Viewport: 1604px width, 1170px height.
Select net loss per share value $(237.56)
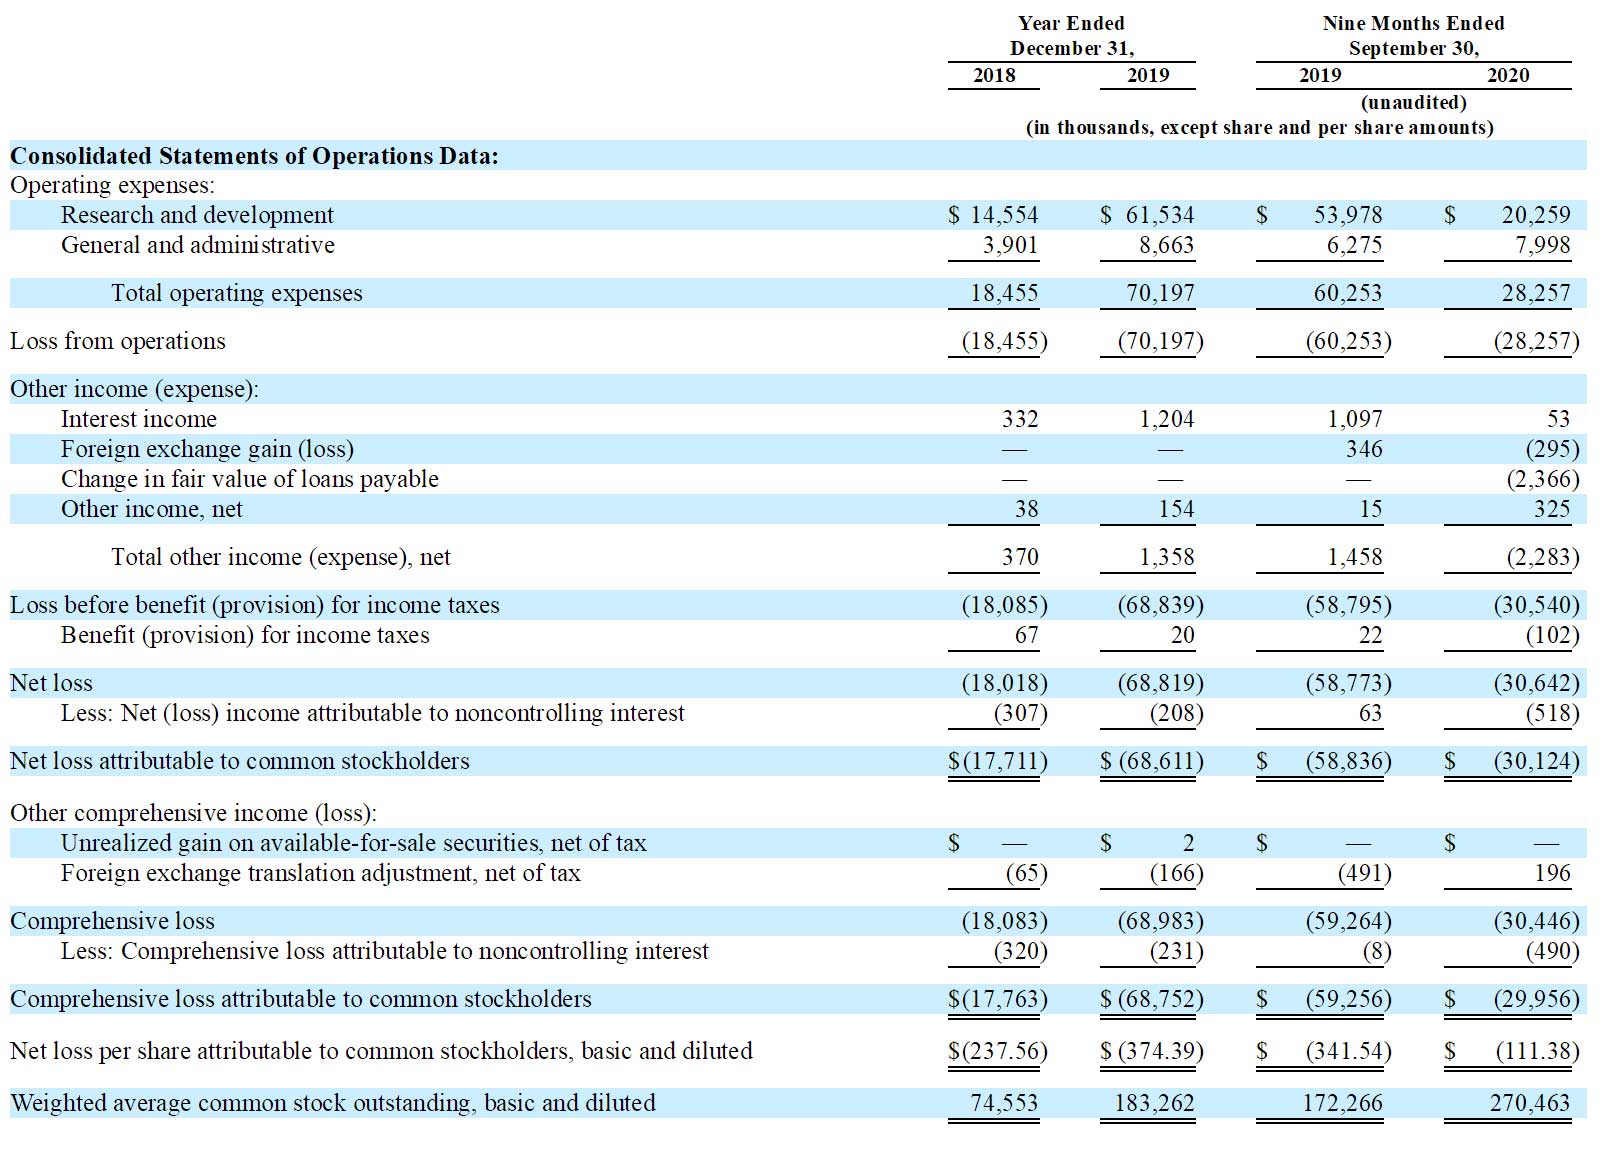pos(998,1051)
